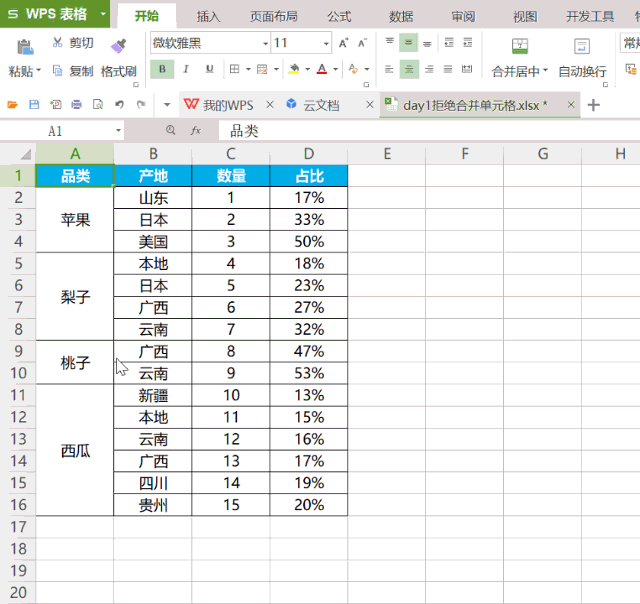This screenshot has height=604, width=640.
Task: Align text right
Action: [x=429, y=69]
